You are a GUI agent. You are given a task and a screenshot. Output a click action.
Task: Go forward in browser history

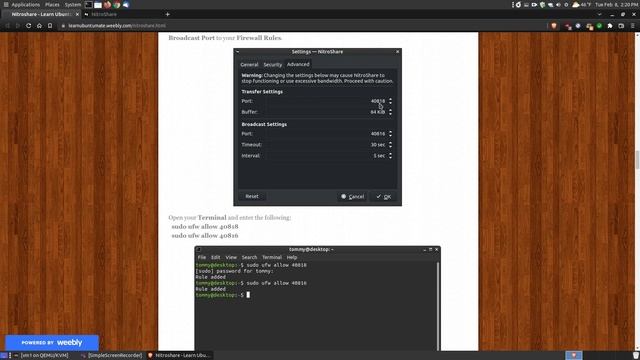tap(18, 26)
